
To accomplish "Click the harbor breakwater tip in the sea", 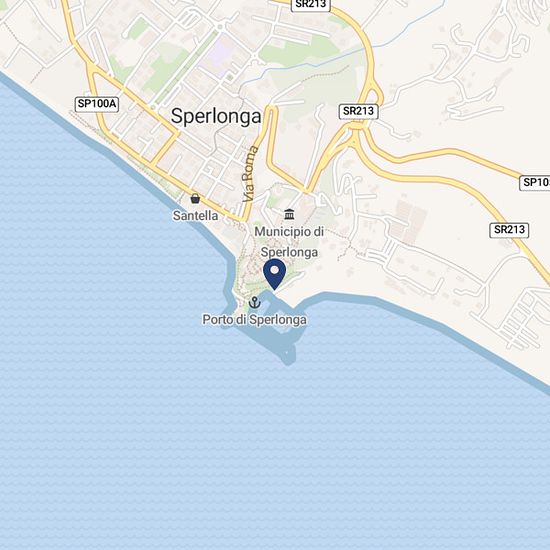I will [288, 355].
